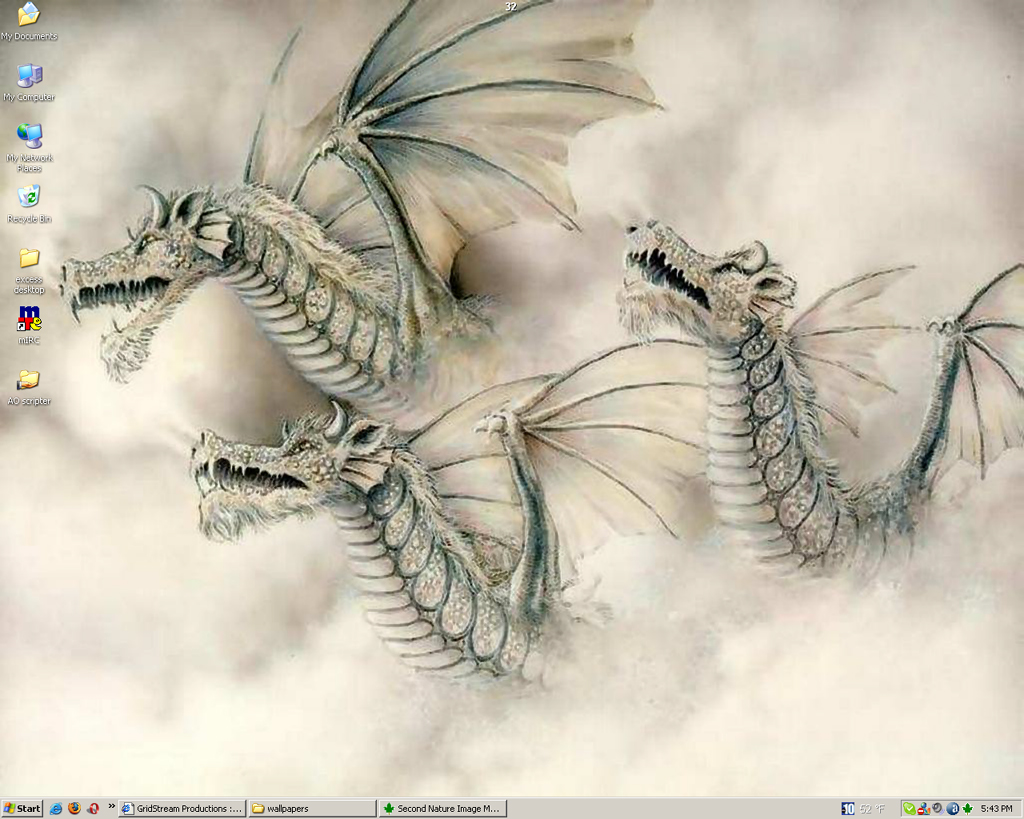Click the system clock showing 5:43 PM
The width and height of the screenshot is (1024, 819).
click(997, 808)
